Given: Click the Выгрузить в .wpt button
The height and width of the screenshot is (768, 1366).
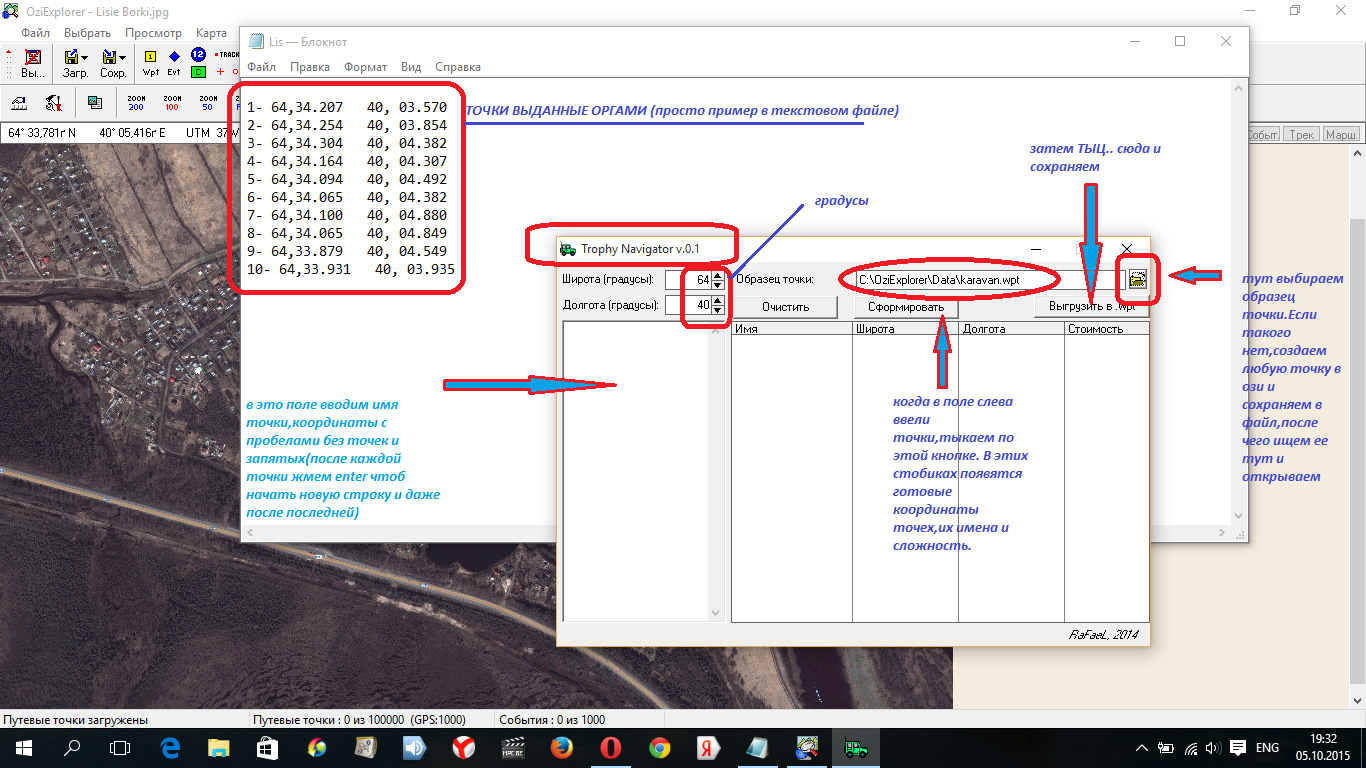Looking at the screenshot, I should [1092, 307].
